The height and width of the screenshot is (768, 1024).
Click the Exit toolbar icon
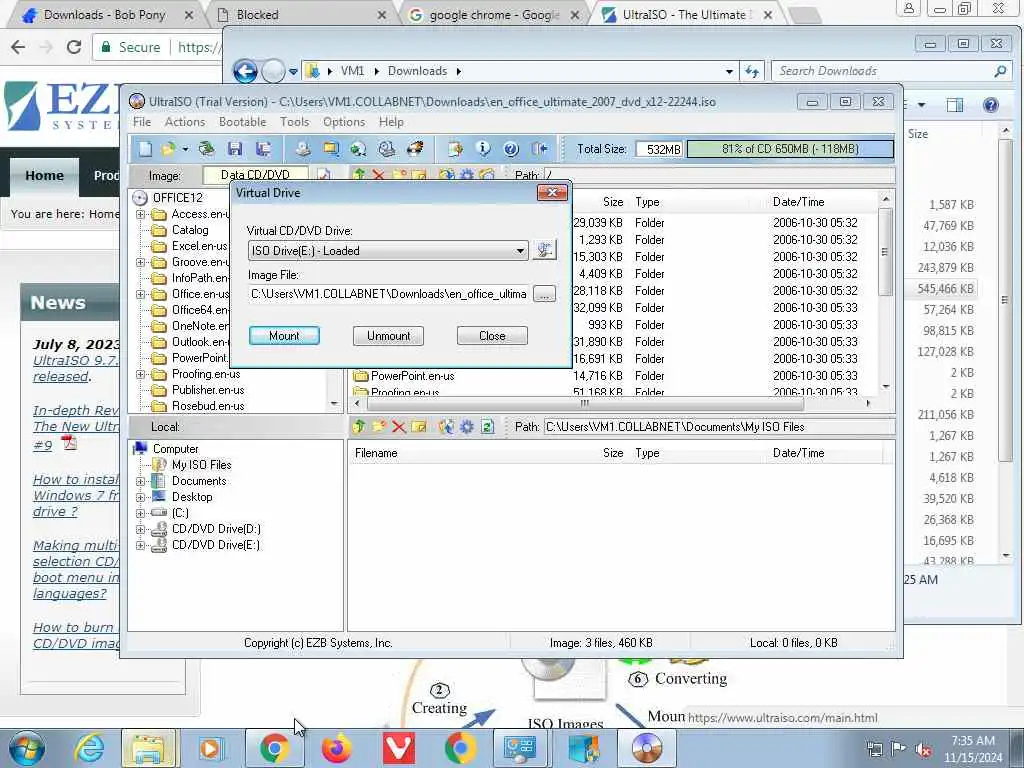(x=539, y=149)
